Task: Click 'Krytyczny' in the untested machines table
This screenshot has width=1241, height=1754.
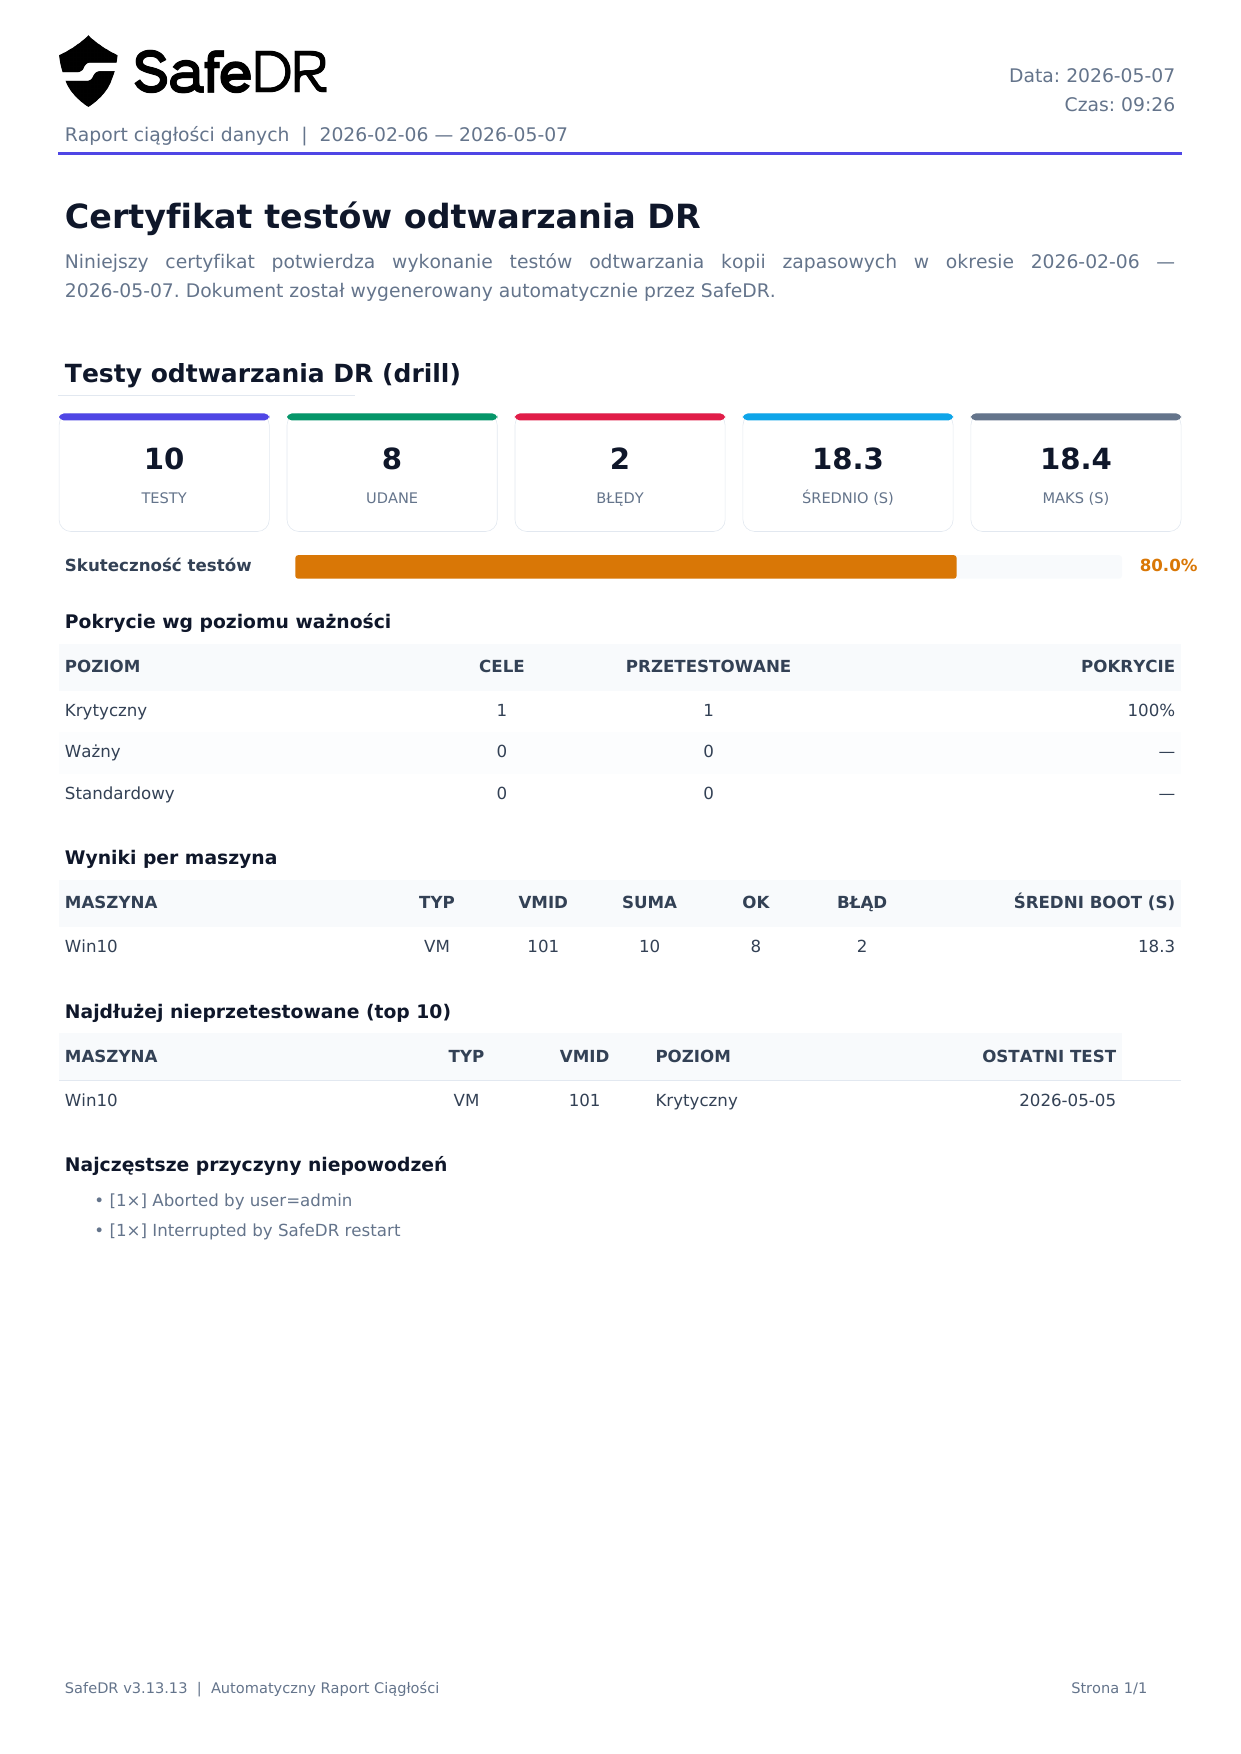Action: [x=697, y=1101]
